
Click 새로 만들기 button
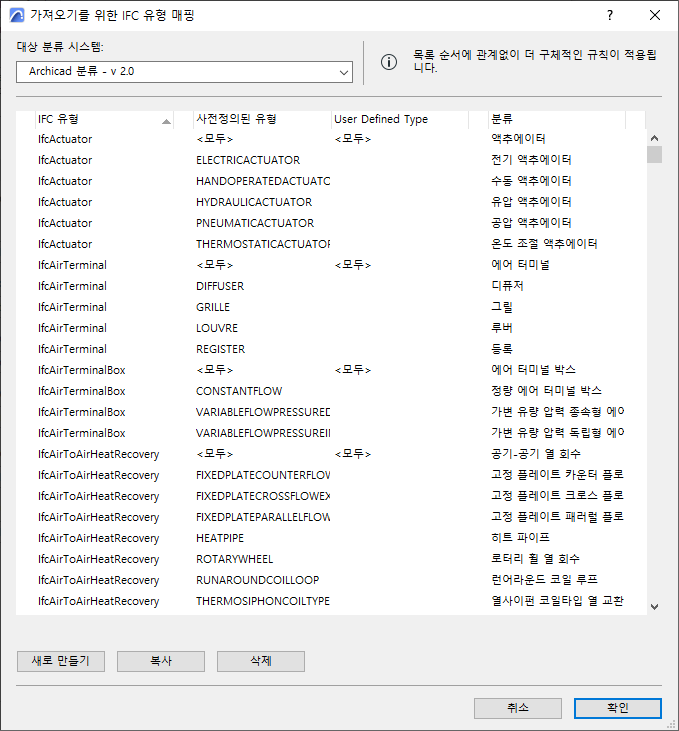[61, 661]
